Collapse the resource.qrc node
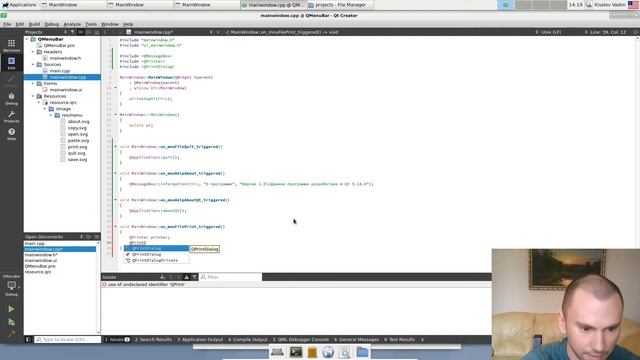This screenshot has height=360, width=640. pyautogui.click(x=39, y=102)
